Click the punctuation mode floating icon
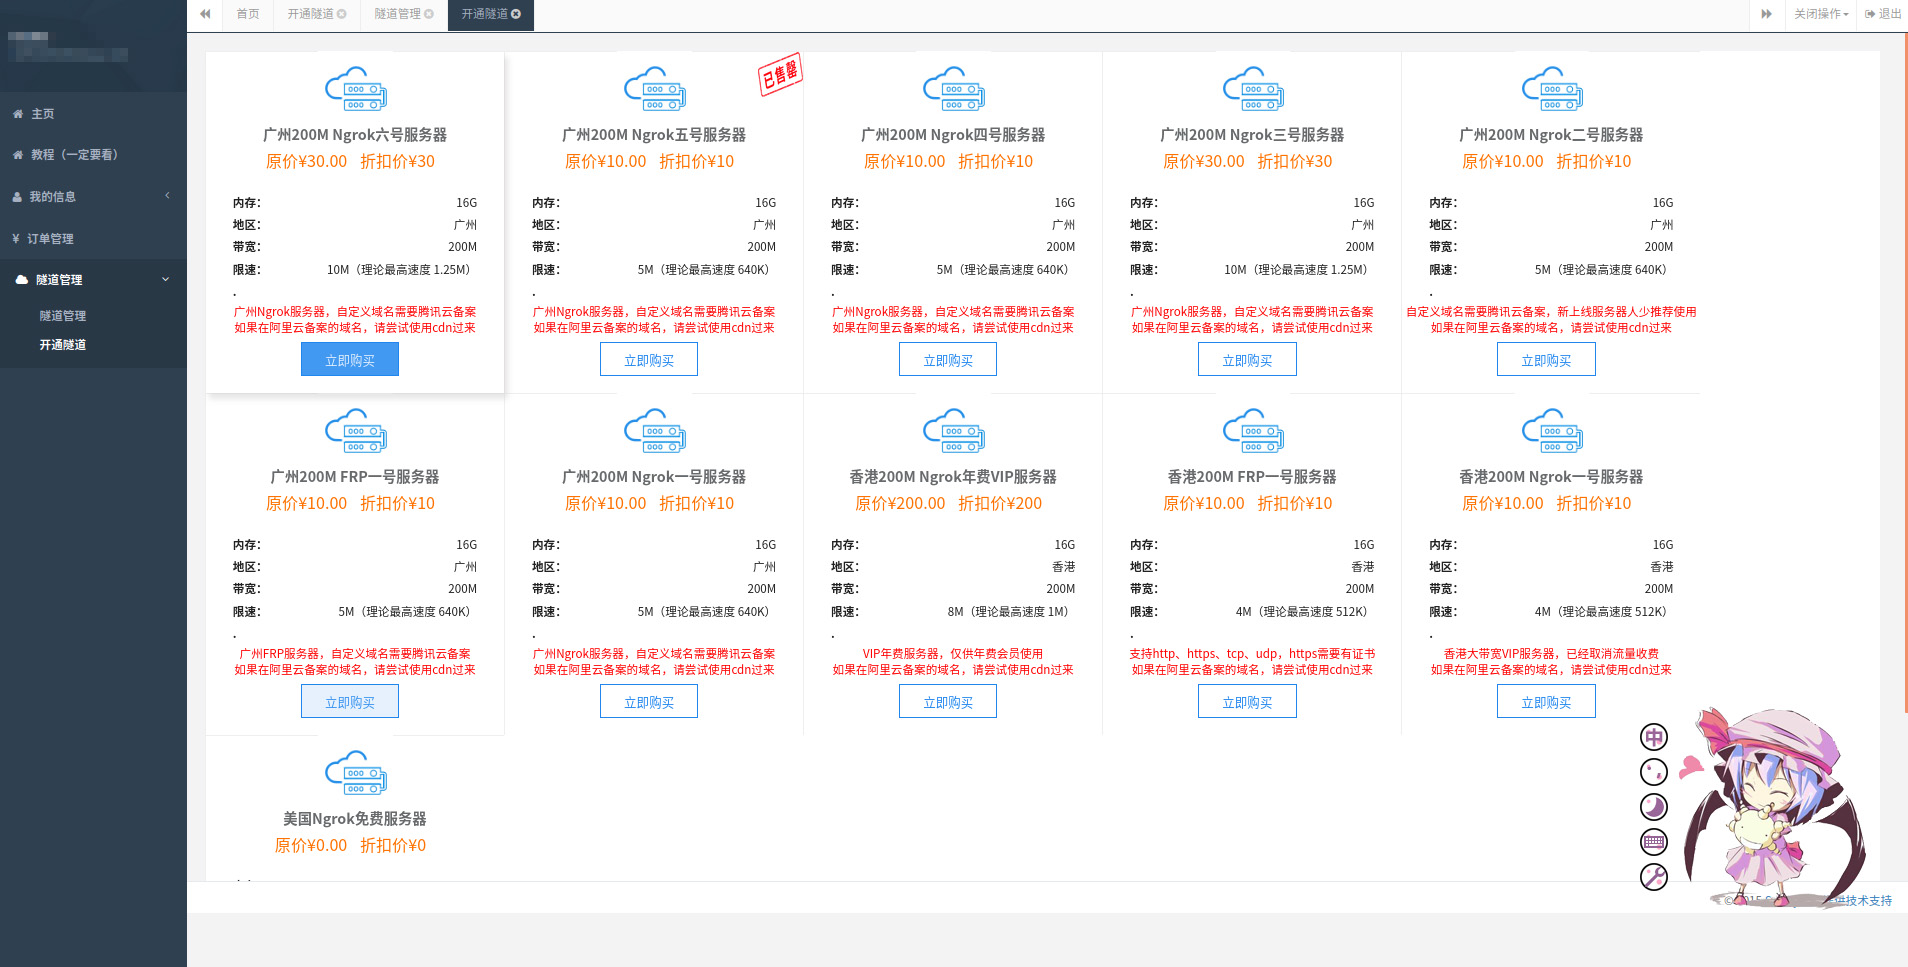The width and height of the screenshot is (1908, 967). [x=1654, y=772]
